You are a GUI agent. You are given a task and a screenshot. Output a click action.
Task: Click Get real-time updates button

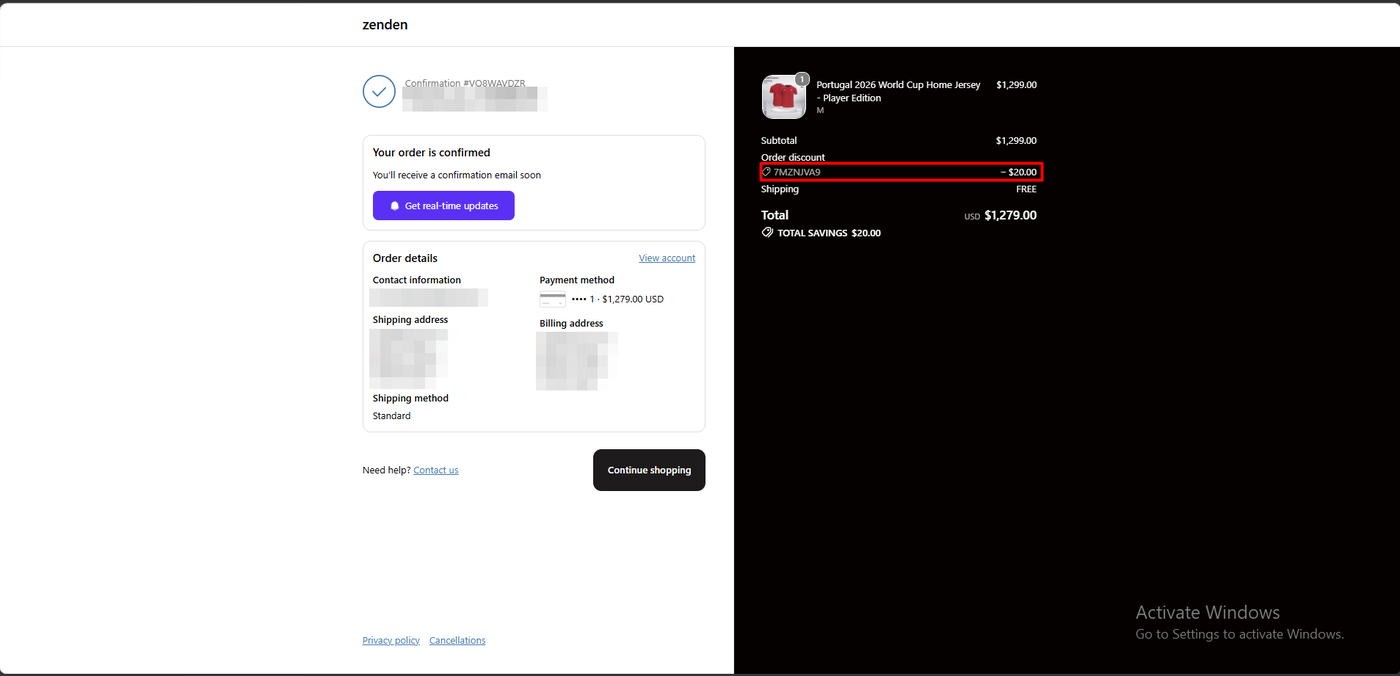pos(444,206)
